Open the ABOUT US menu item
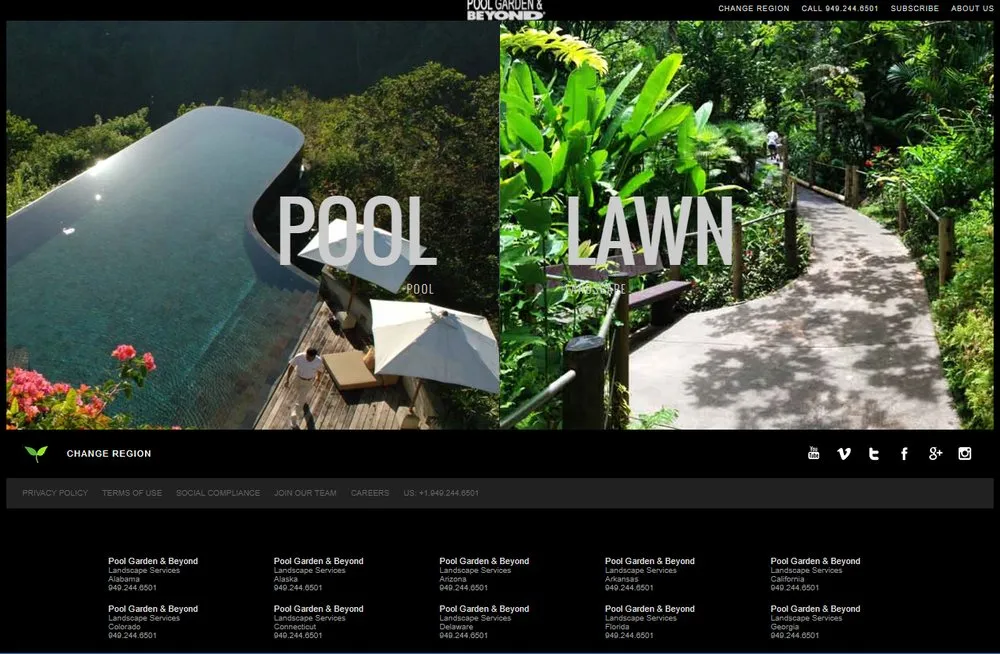The width and height of the screenshot is (1000, 654). (x=971, y=8)
